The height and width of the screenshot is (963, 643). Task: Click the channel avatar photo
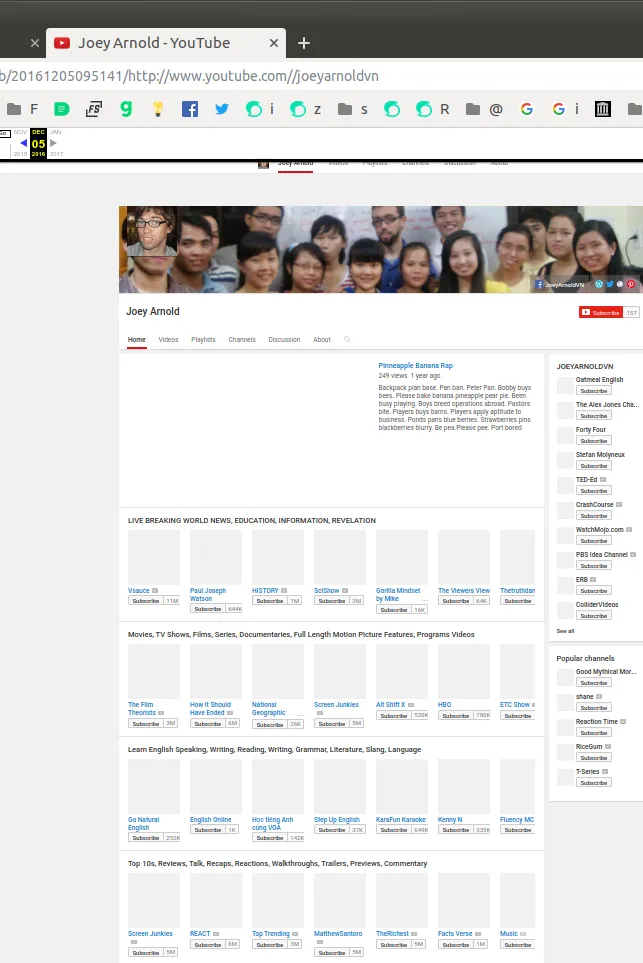point(151,230)
